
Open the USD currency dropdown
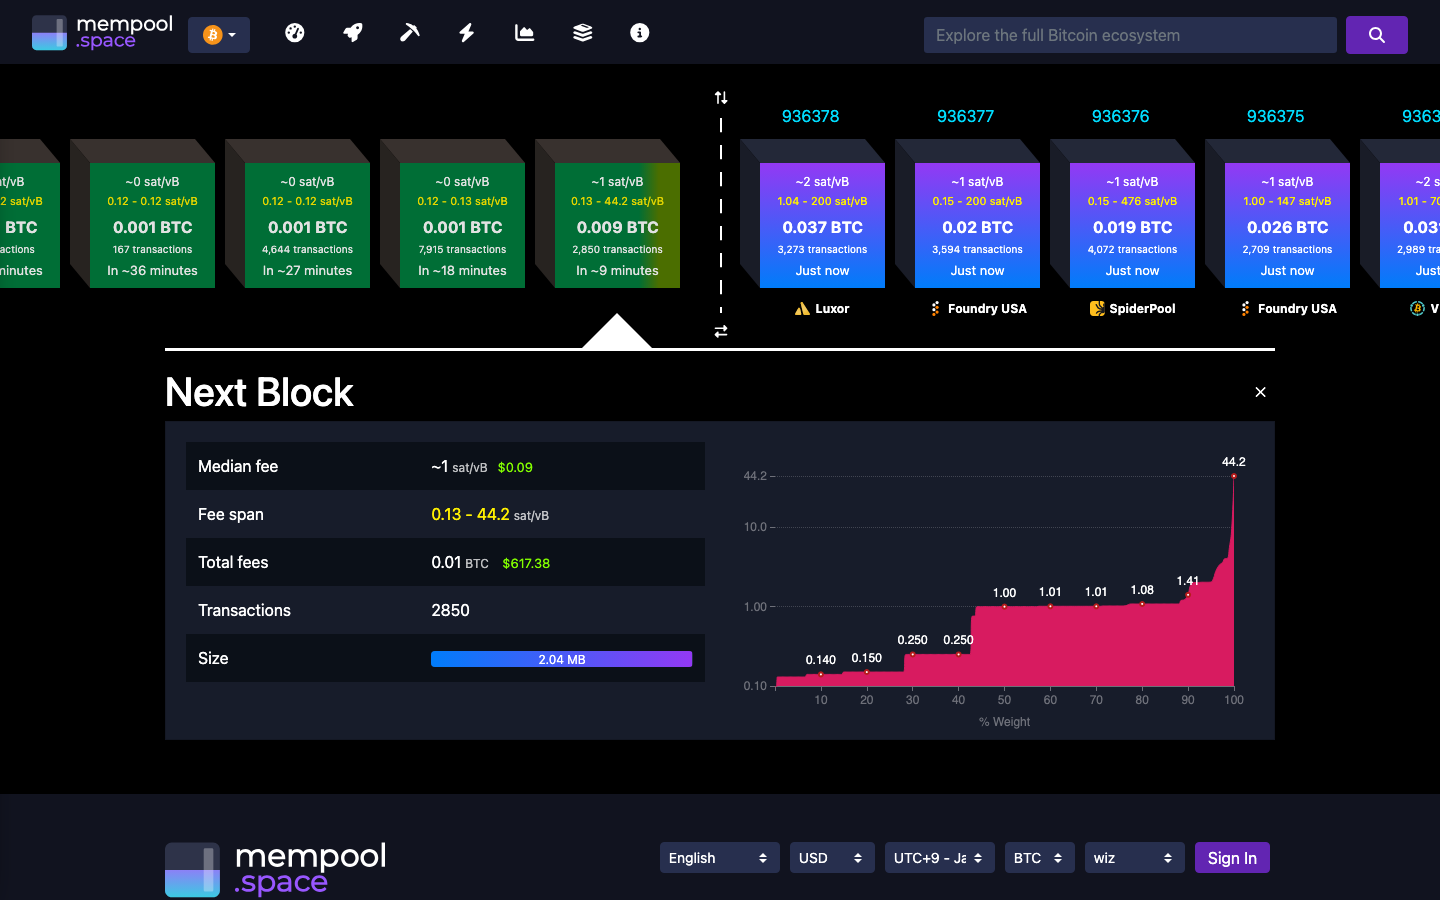831,857
